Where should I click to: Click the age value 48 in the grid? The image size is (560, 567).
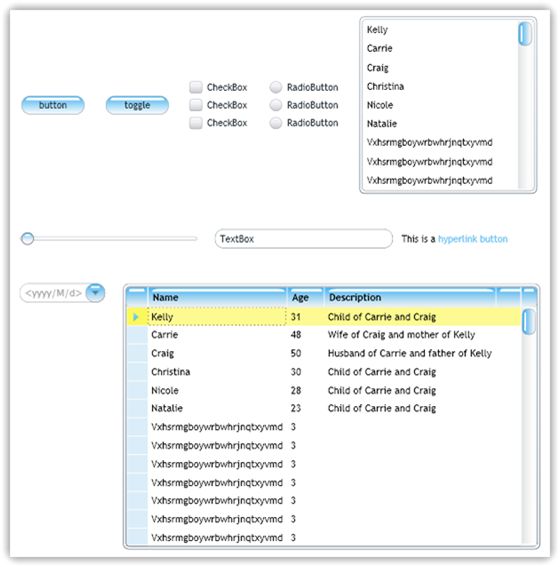click(x=296, y=335)
